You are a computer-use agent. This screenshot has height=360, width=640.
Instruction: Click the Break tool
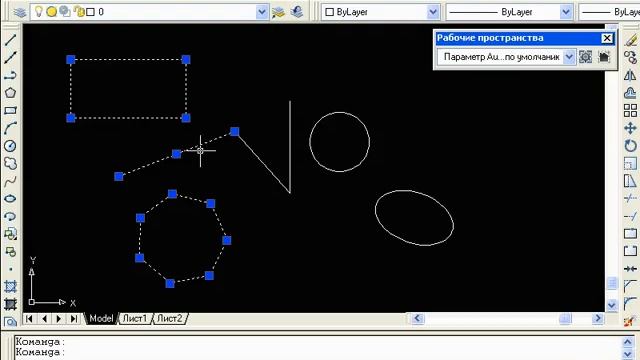(630, 251)
